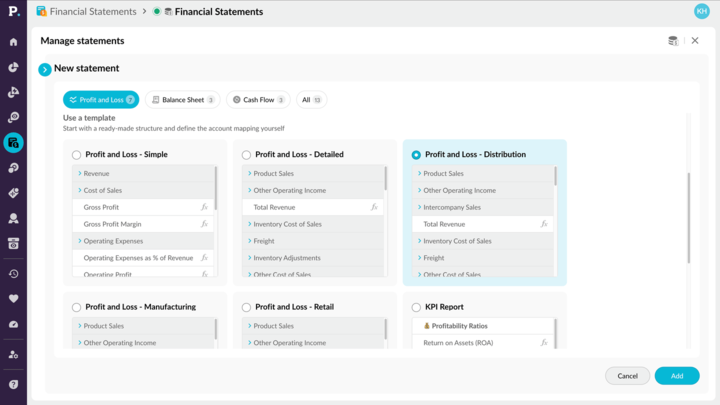Open the favorites heart sidebar icon
The width and height of the screenshot is (720, 405).
click(13, 298)
